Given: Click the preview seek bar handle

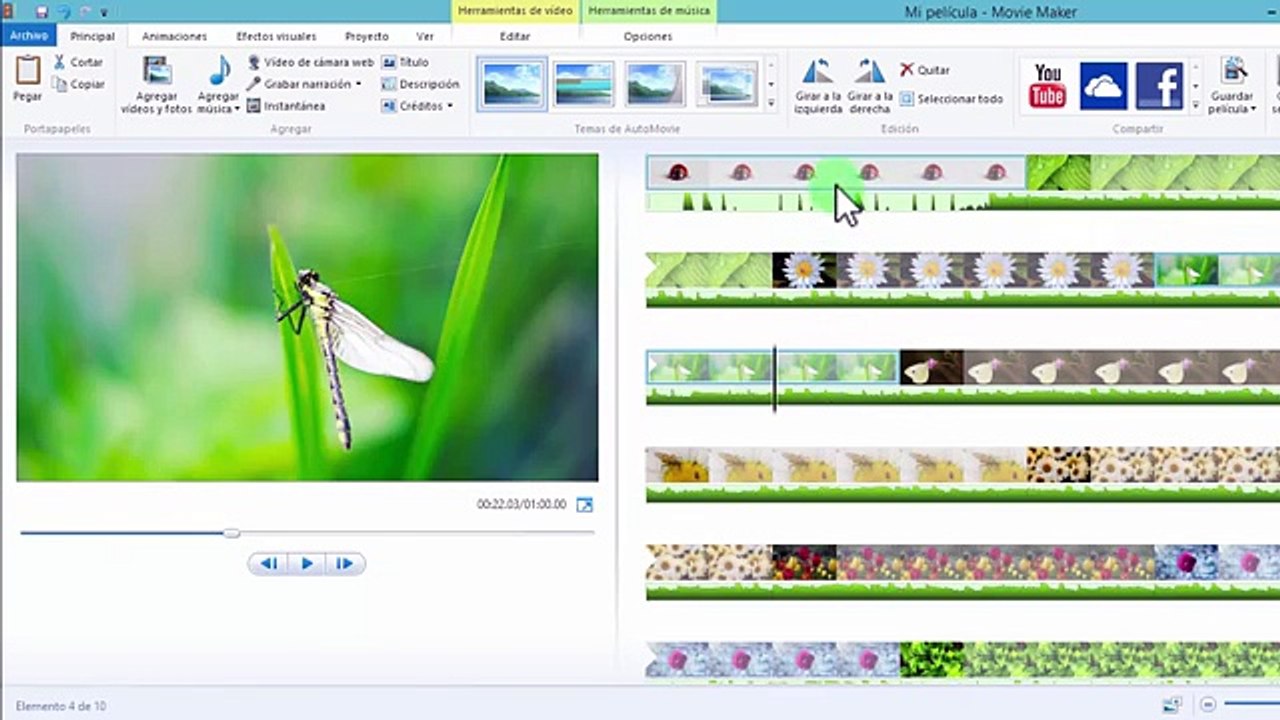Looking at the screenshot, I should (232, 533).
